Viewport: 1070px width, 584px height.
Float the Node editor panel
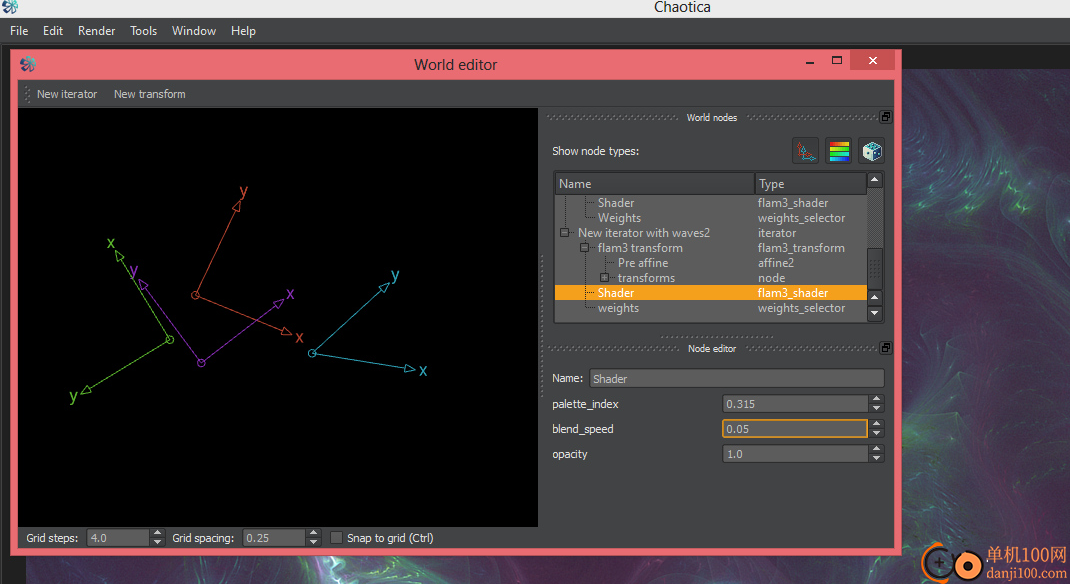pos(885,348)
